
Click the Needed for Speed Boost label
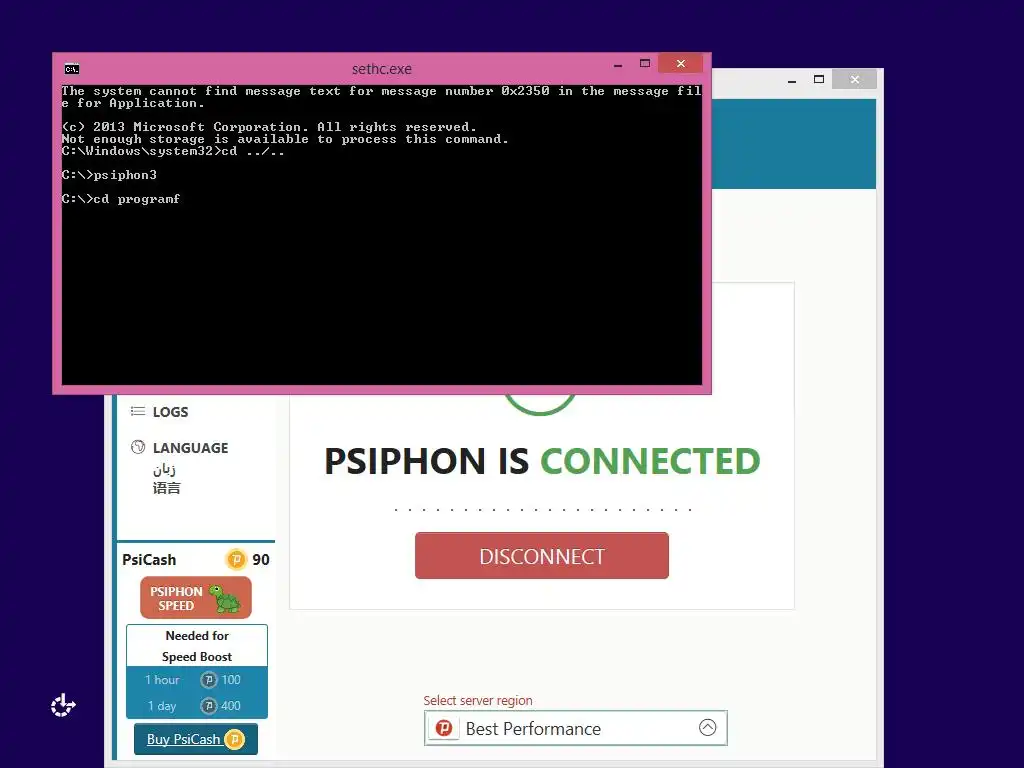tap(197, 646)
